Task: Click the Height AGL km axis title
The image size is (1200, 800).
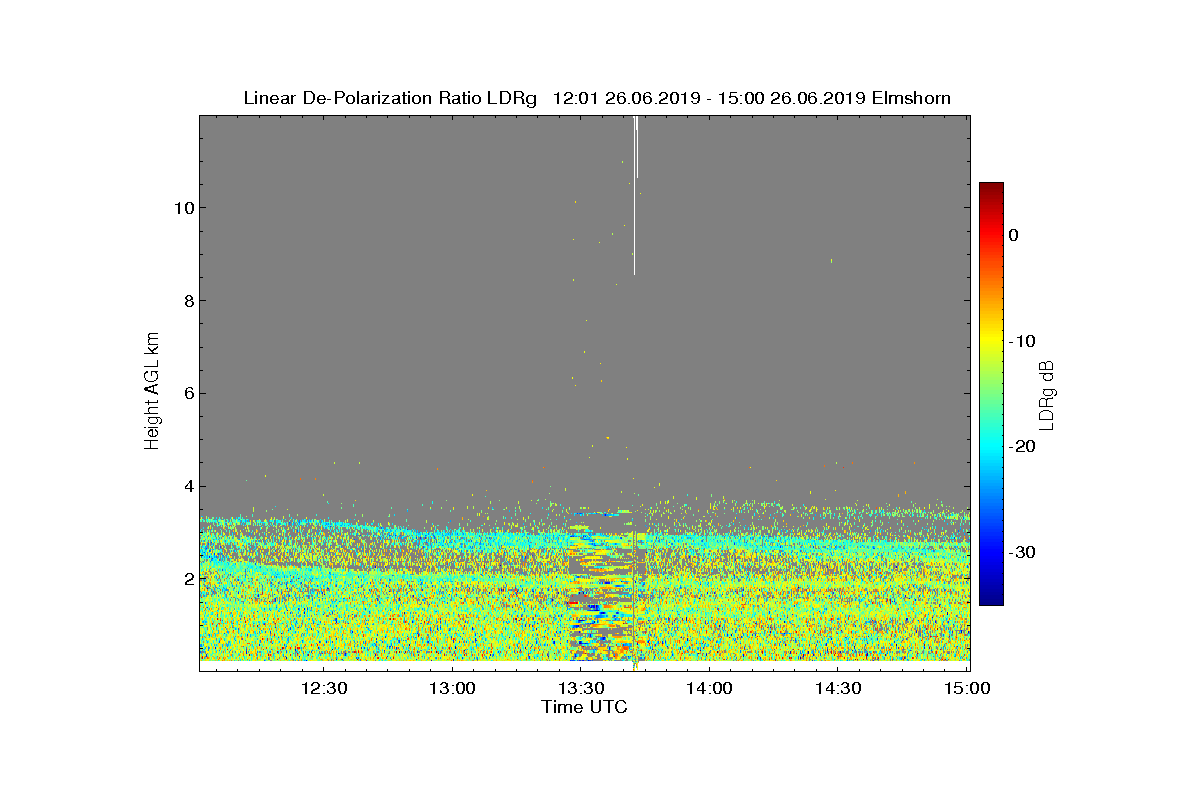Action: (152, 392)
